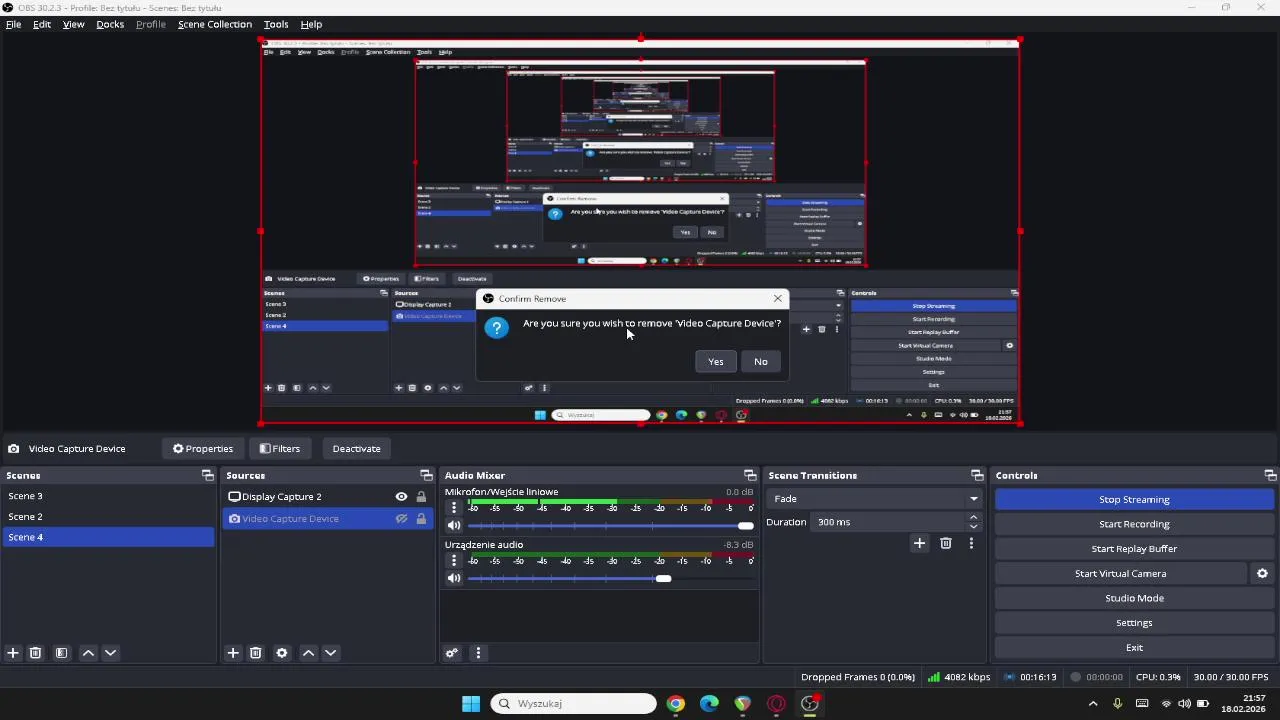Open the Scene Collection menu
The height and width of the screenshot is (720, 1280).
(215, 24)
